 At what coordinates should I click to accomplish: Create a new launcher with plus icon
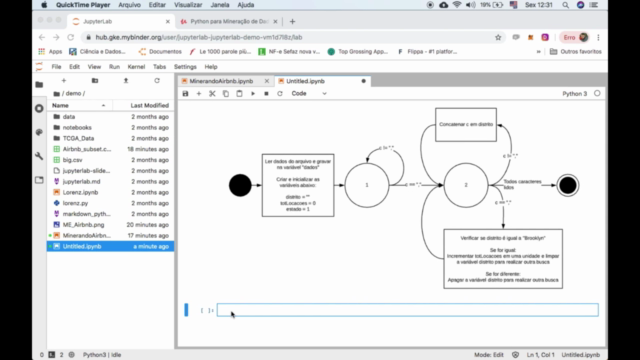(x=64, y=81)
